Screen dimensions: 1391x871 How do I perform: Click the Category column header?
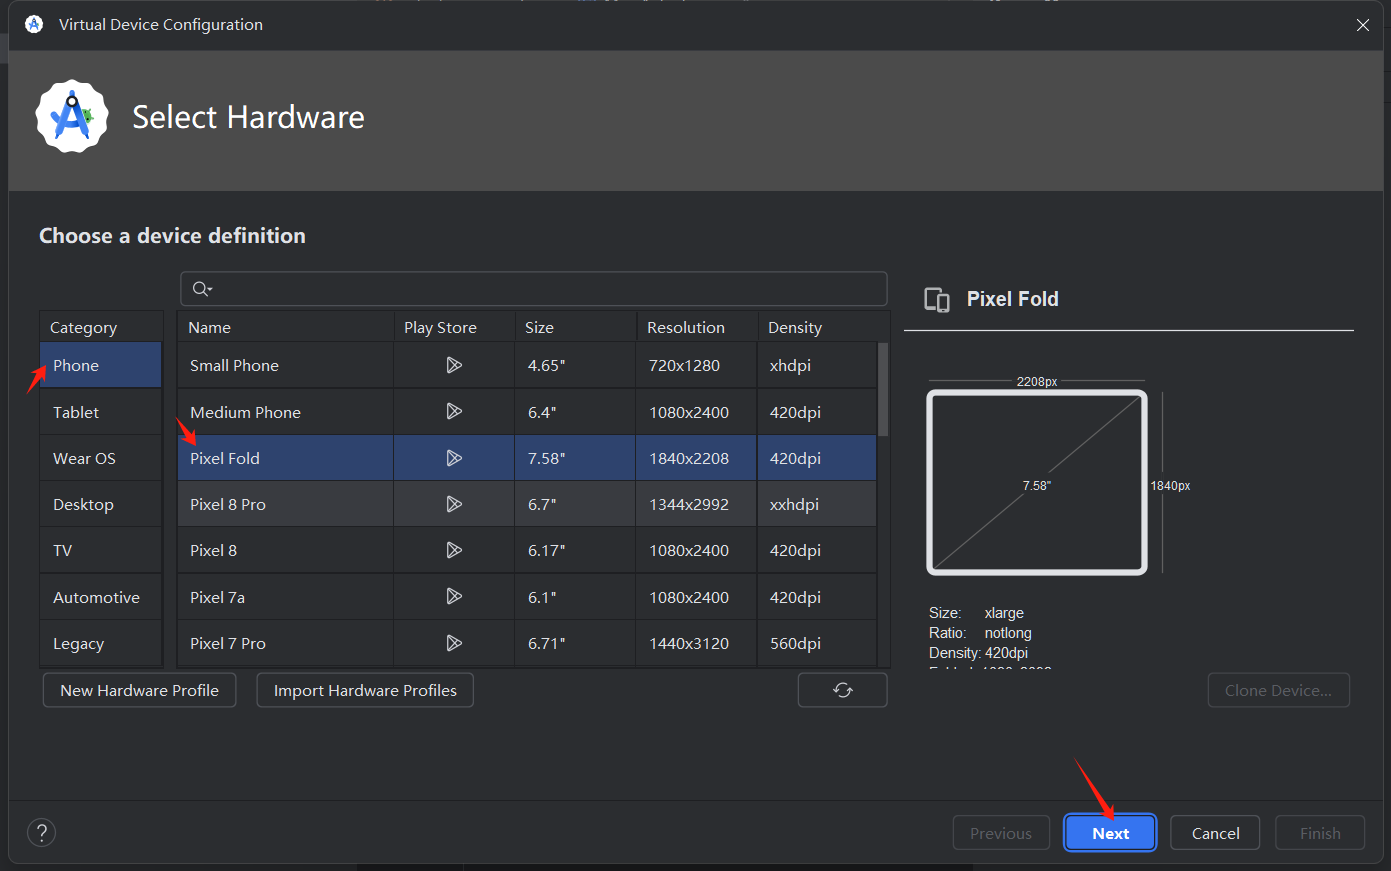click(x=101, y=327)
